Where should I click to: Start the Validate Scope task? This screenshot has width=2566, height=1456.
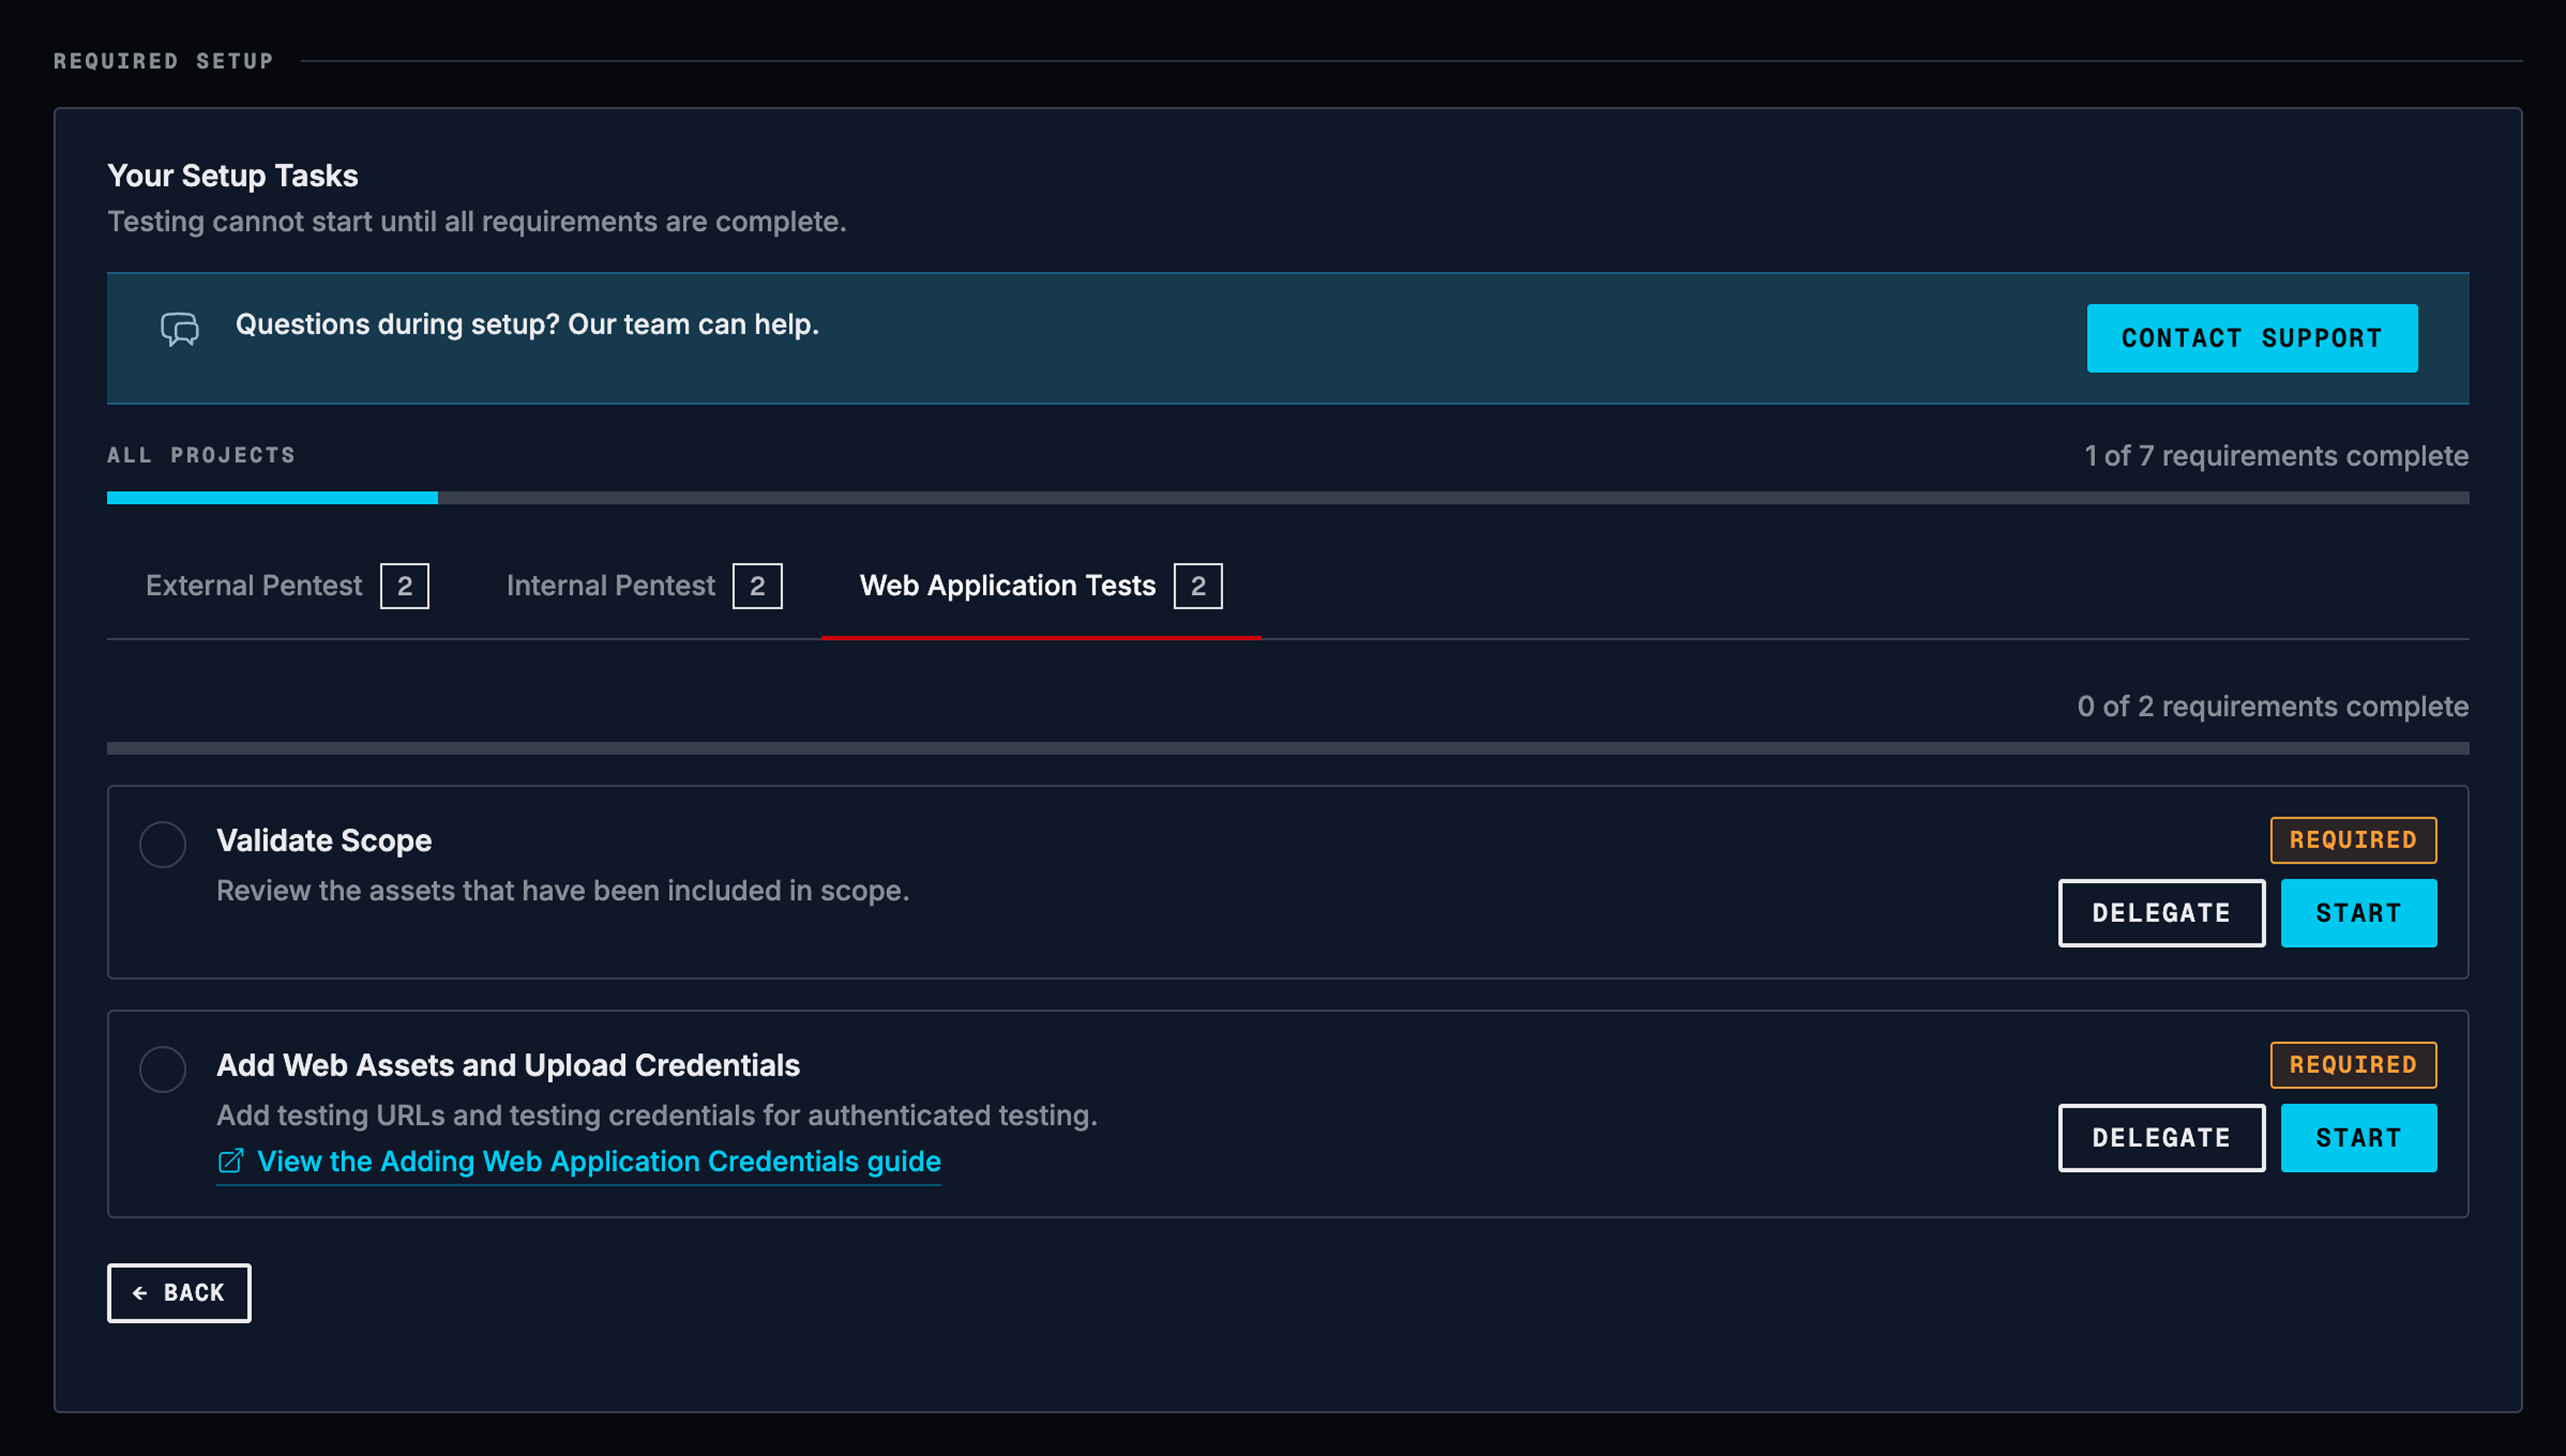pos(2359,913)
